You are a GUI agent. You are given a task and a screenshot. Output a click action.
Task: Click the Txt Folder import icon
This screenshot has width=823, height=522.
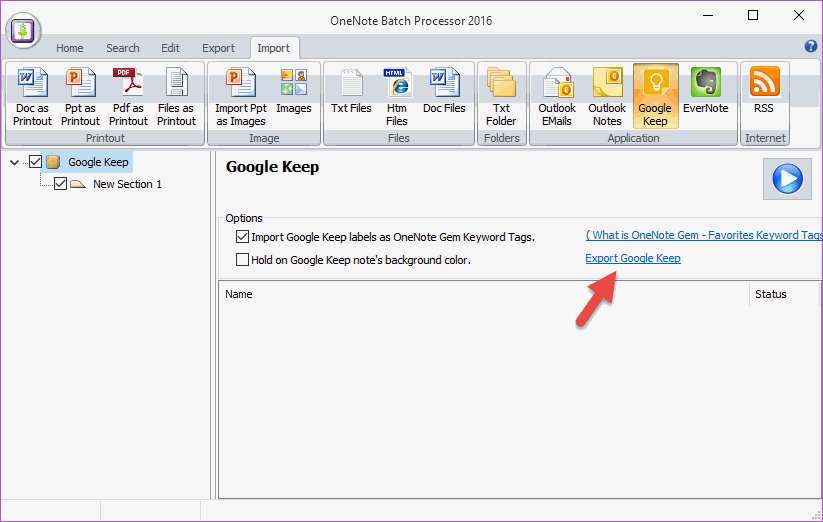click(x=501, y=97)
